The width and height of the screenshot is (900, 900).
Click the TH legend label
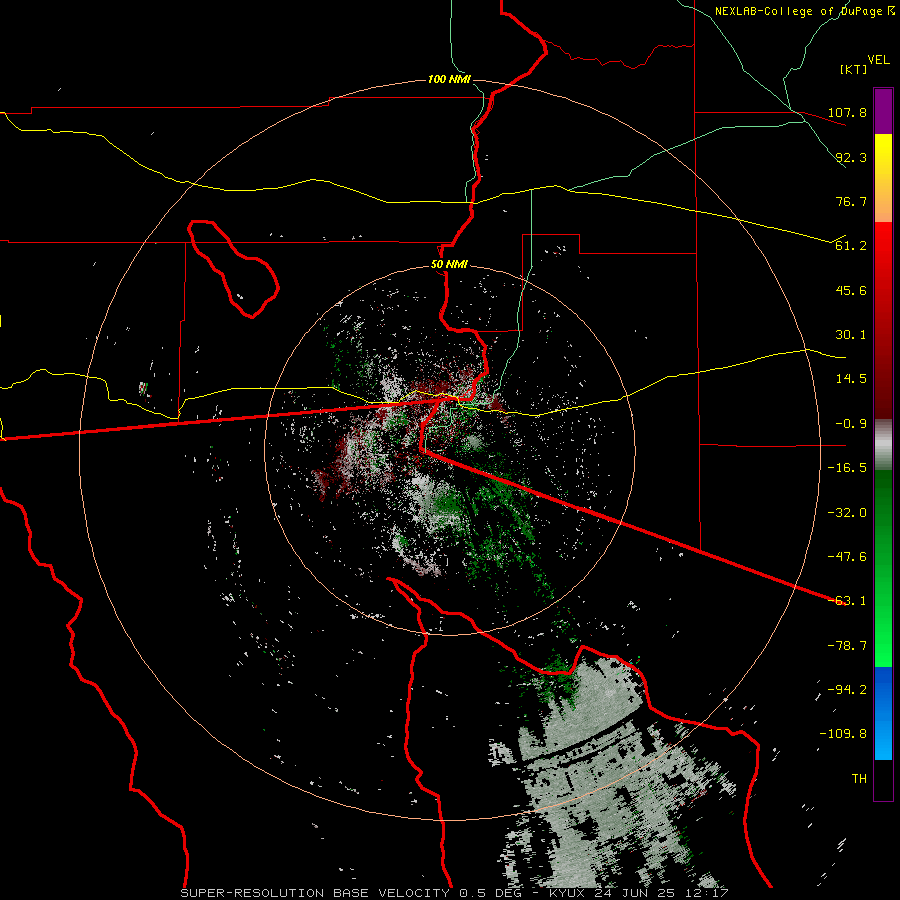[859, 779]
